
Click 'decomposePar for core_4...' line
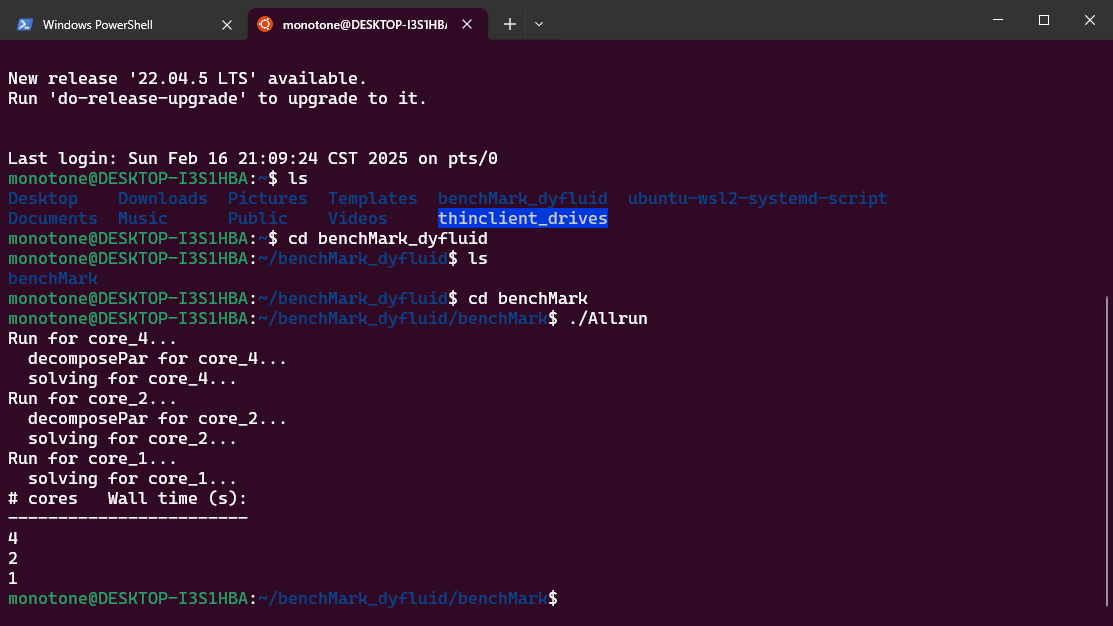point(158,358)
